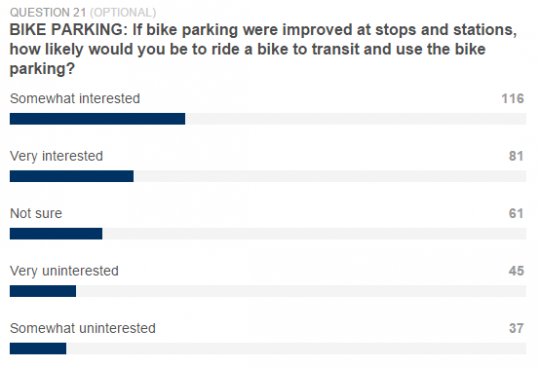Click the (OPTIONAL) tag text
540x367 pixels.
tap(123, 12)
